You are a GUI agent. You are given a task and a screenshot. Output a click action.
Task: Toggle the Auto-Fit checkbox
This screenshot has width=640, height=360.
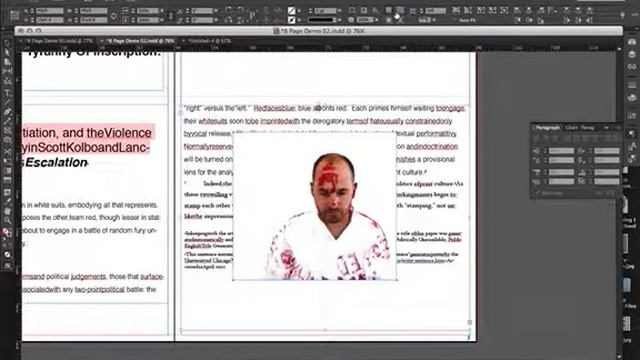pyautogui.click(x=456, y=20)
